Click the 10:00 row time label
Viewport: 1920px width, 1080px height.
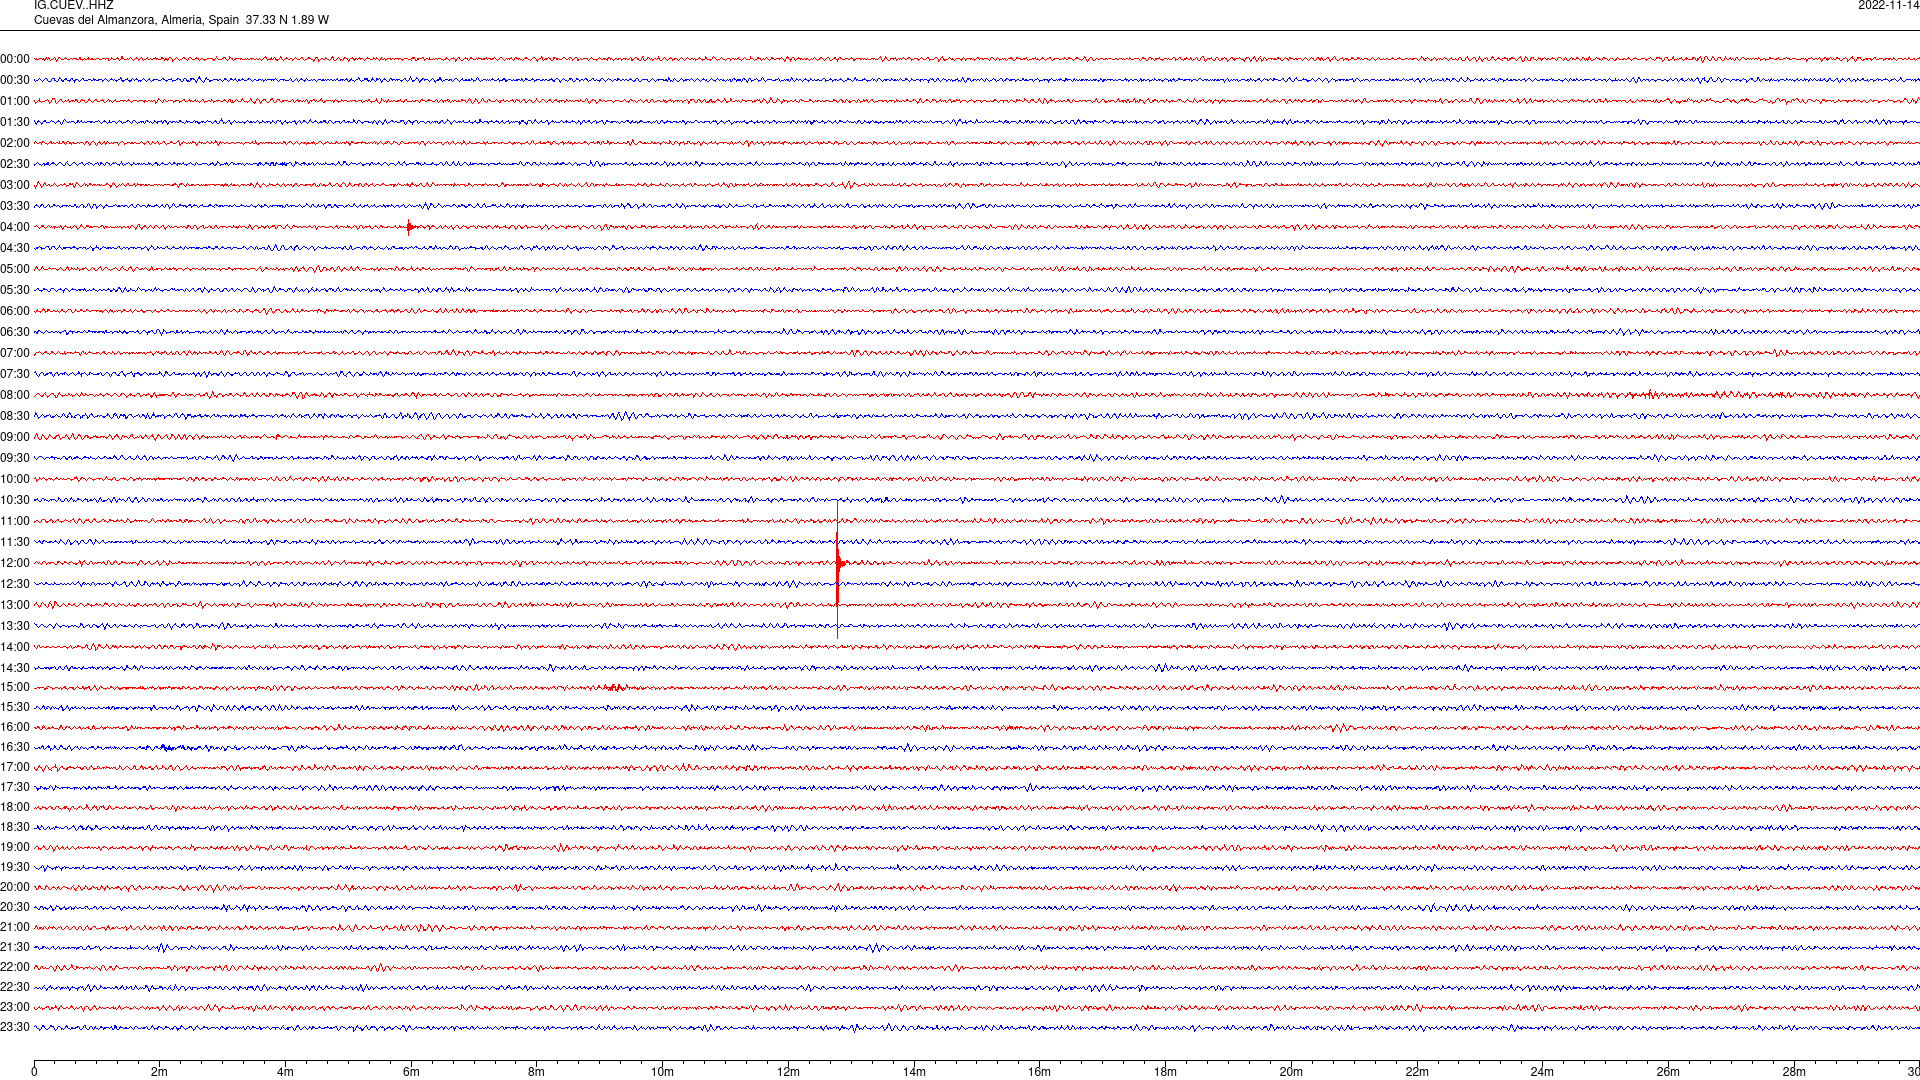(15, 479)
